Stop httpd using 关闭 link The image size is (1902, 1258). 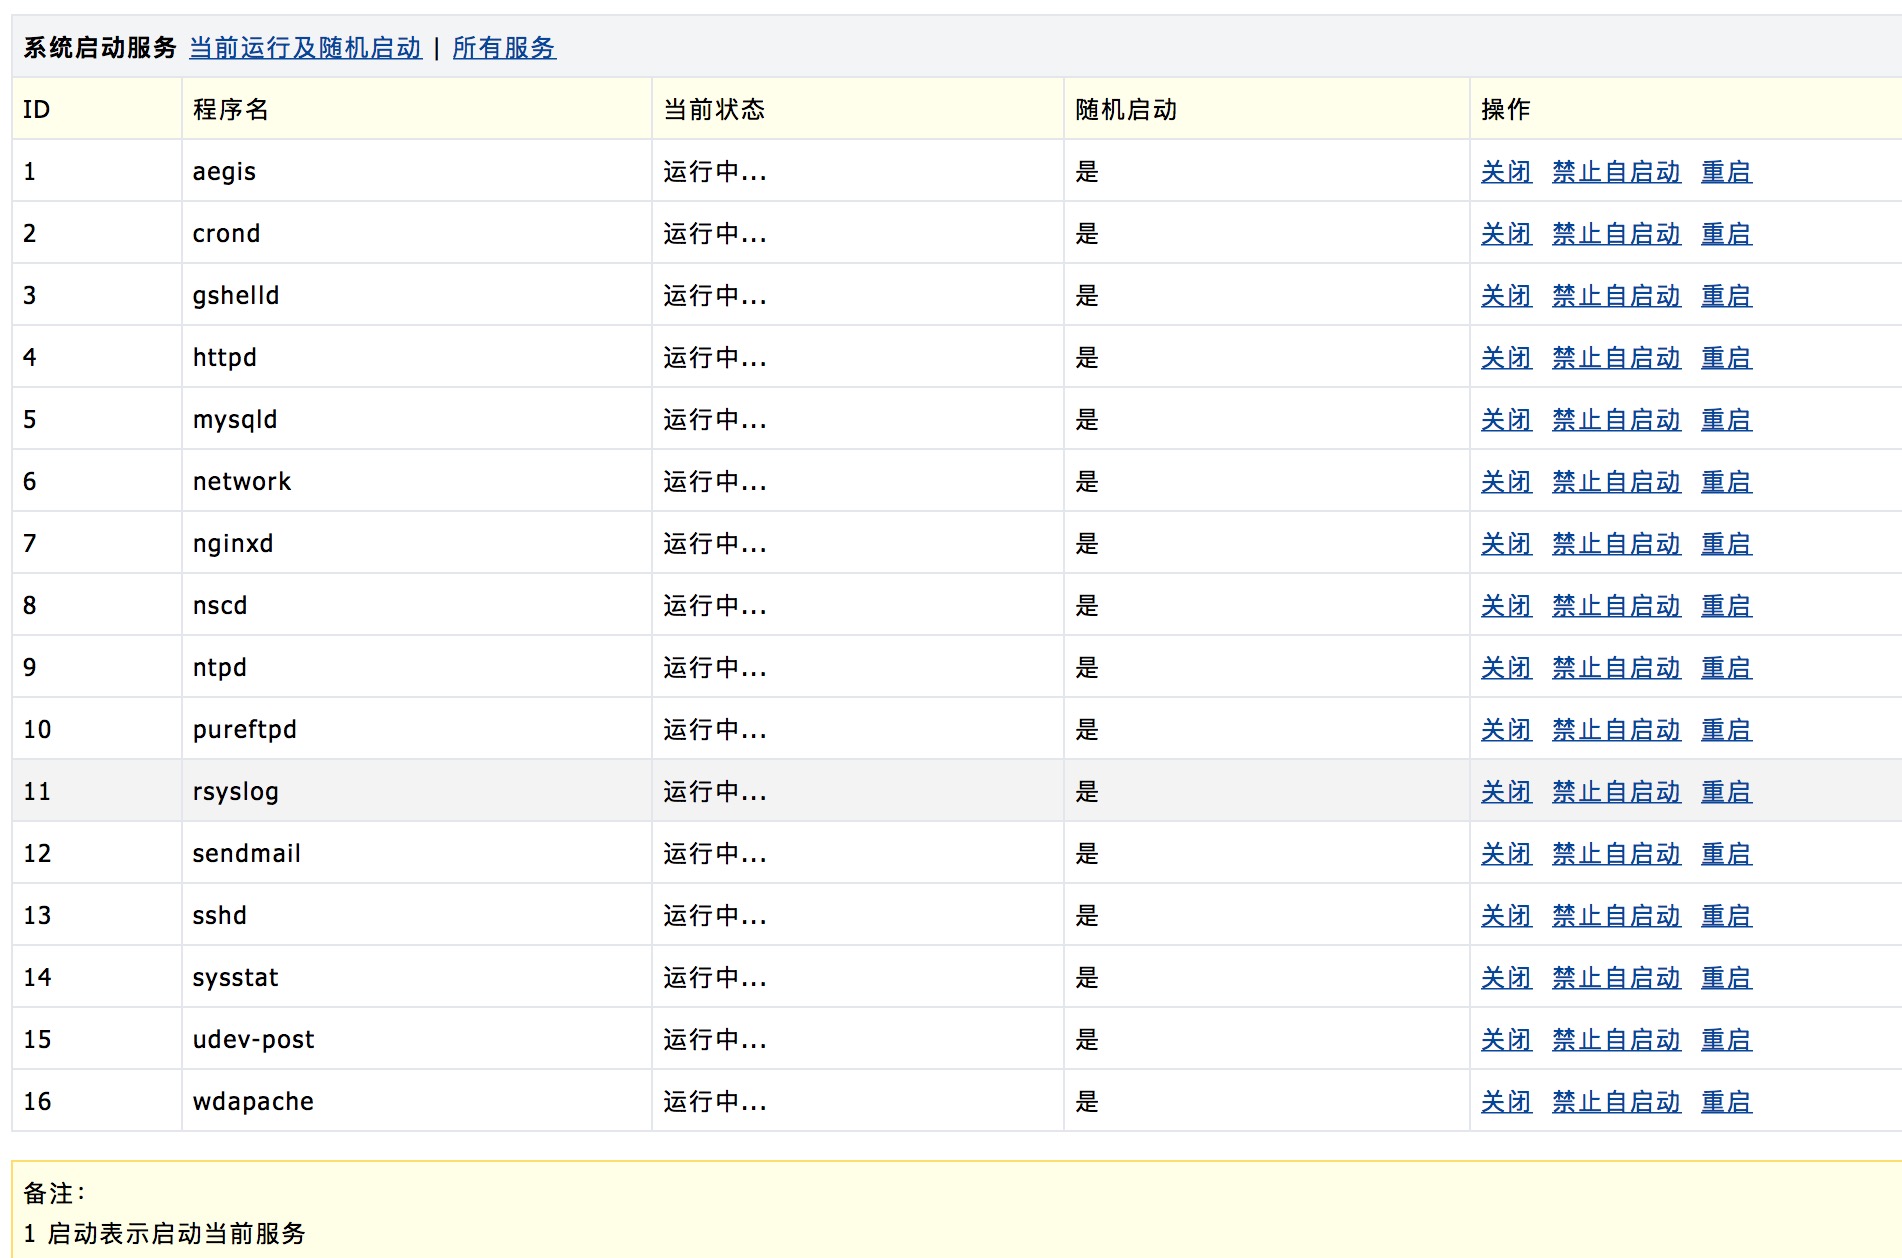tap(1506, 358)
